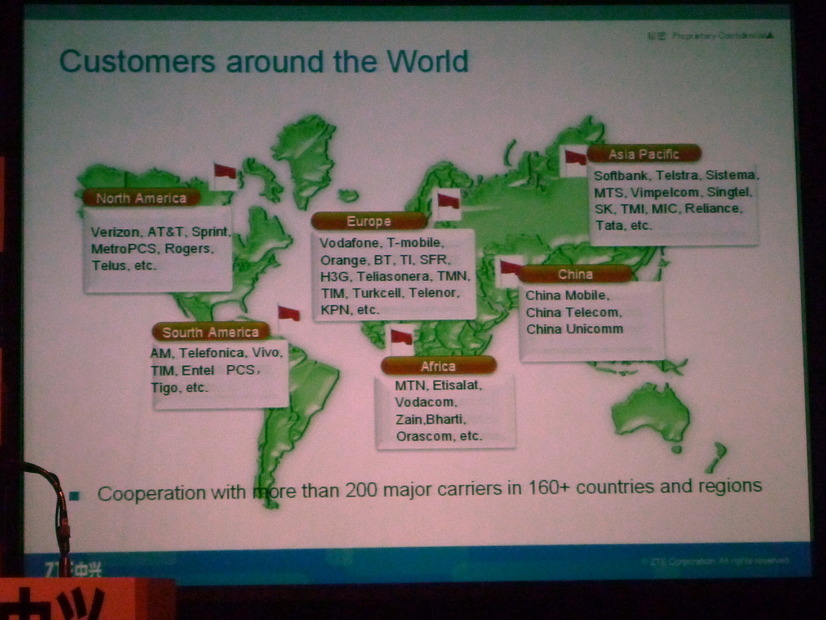Viewport: 826px width, 620px height.
Task: Click the line 'Tigo, etc.'
Action: (x=179, y=388)
